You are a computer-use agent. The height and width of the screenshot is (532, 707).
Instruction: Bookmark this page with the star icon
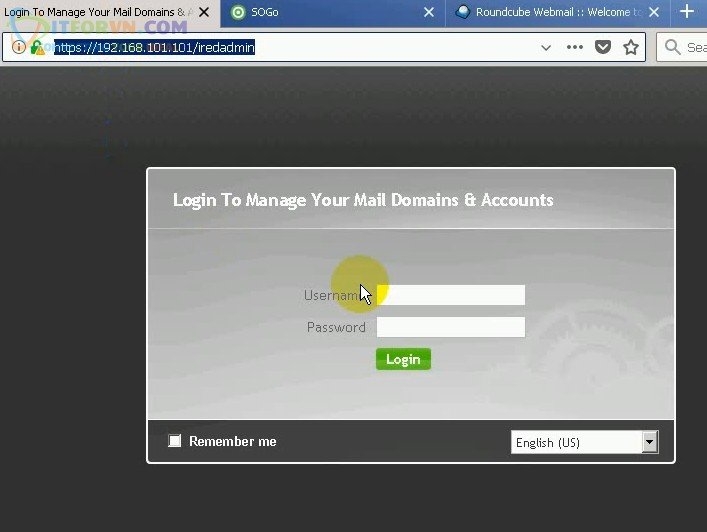(x=631, y=47)
